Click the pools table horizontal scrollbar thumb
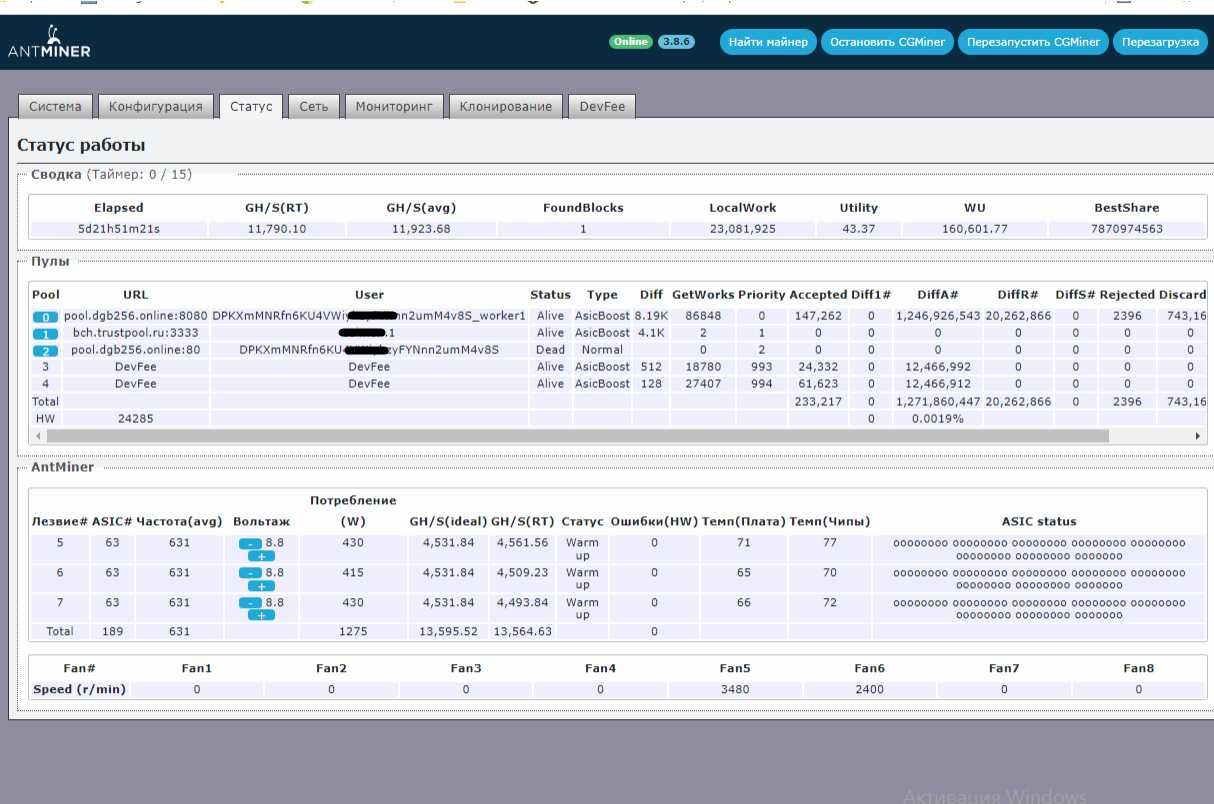1214x804 pixels. pyautogui.click(x=578, y=436)
